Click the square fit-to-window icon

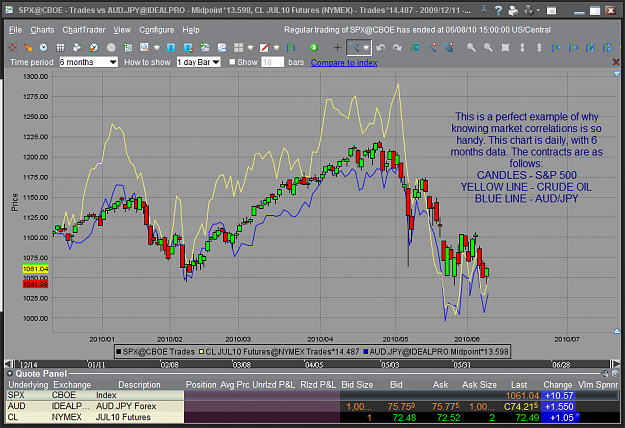(x=505, y=47)
